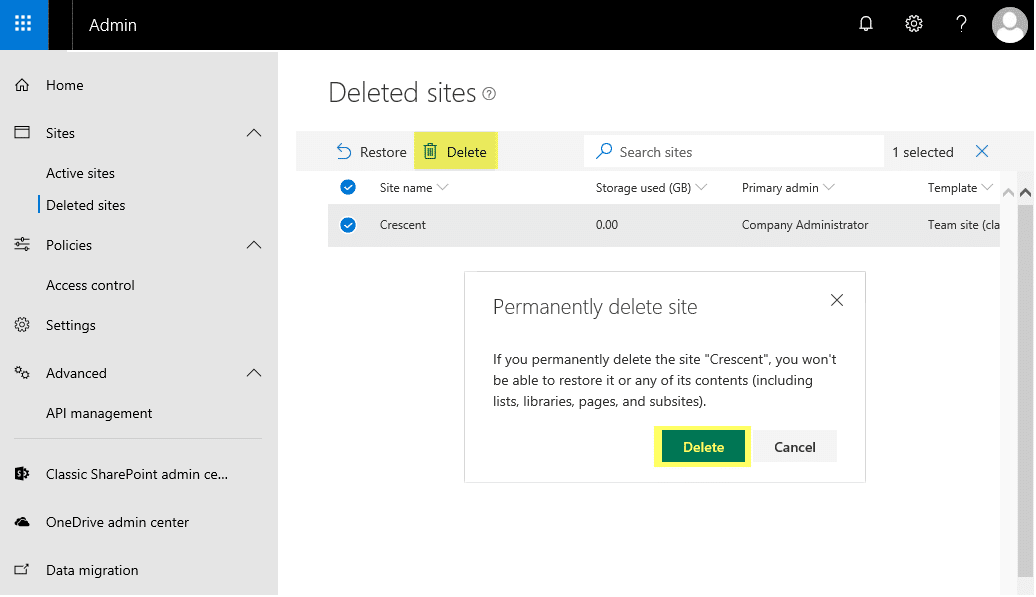The image size is (1036, 597).
Task: Click the help question mark icon
Action: [961, 24]
